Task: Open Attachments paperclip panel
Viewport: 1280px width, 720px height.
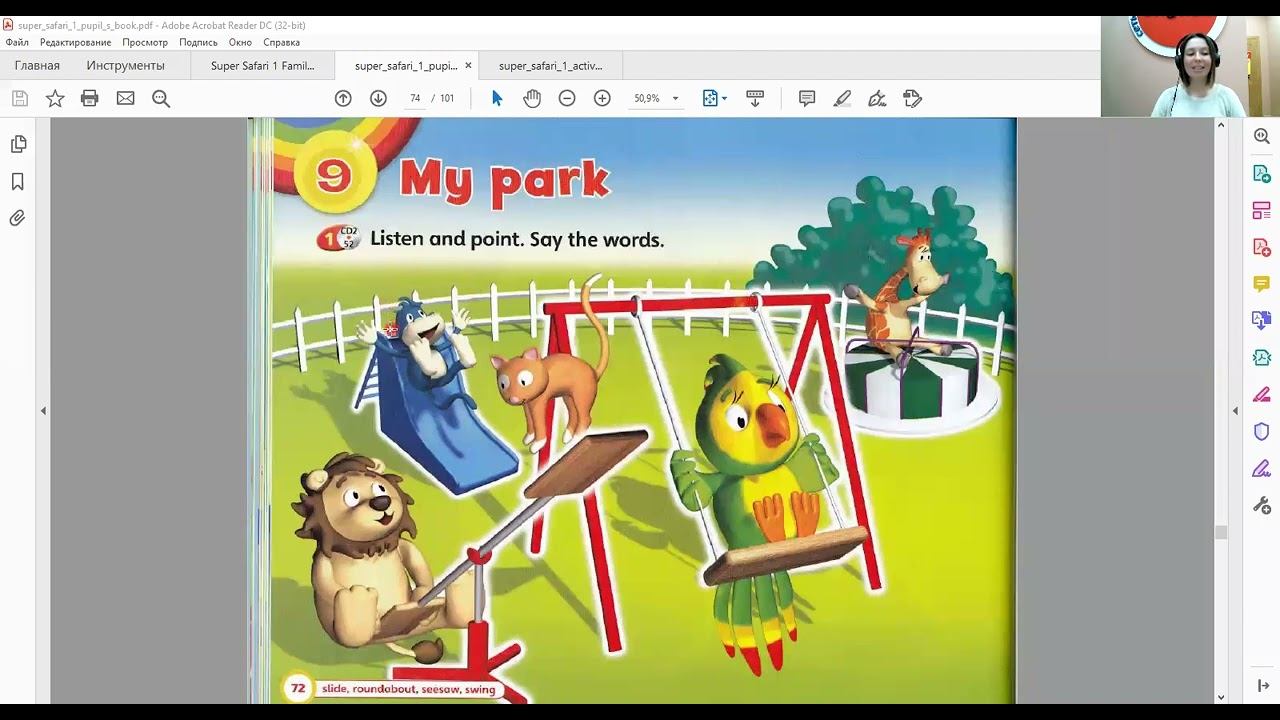Action: (x=18, y=218)
